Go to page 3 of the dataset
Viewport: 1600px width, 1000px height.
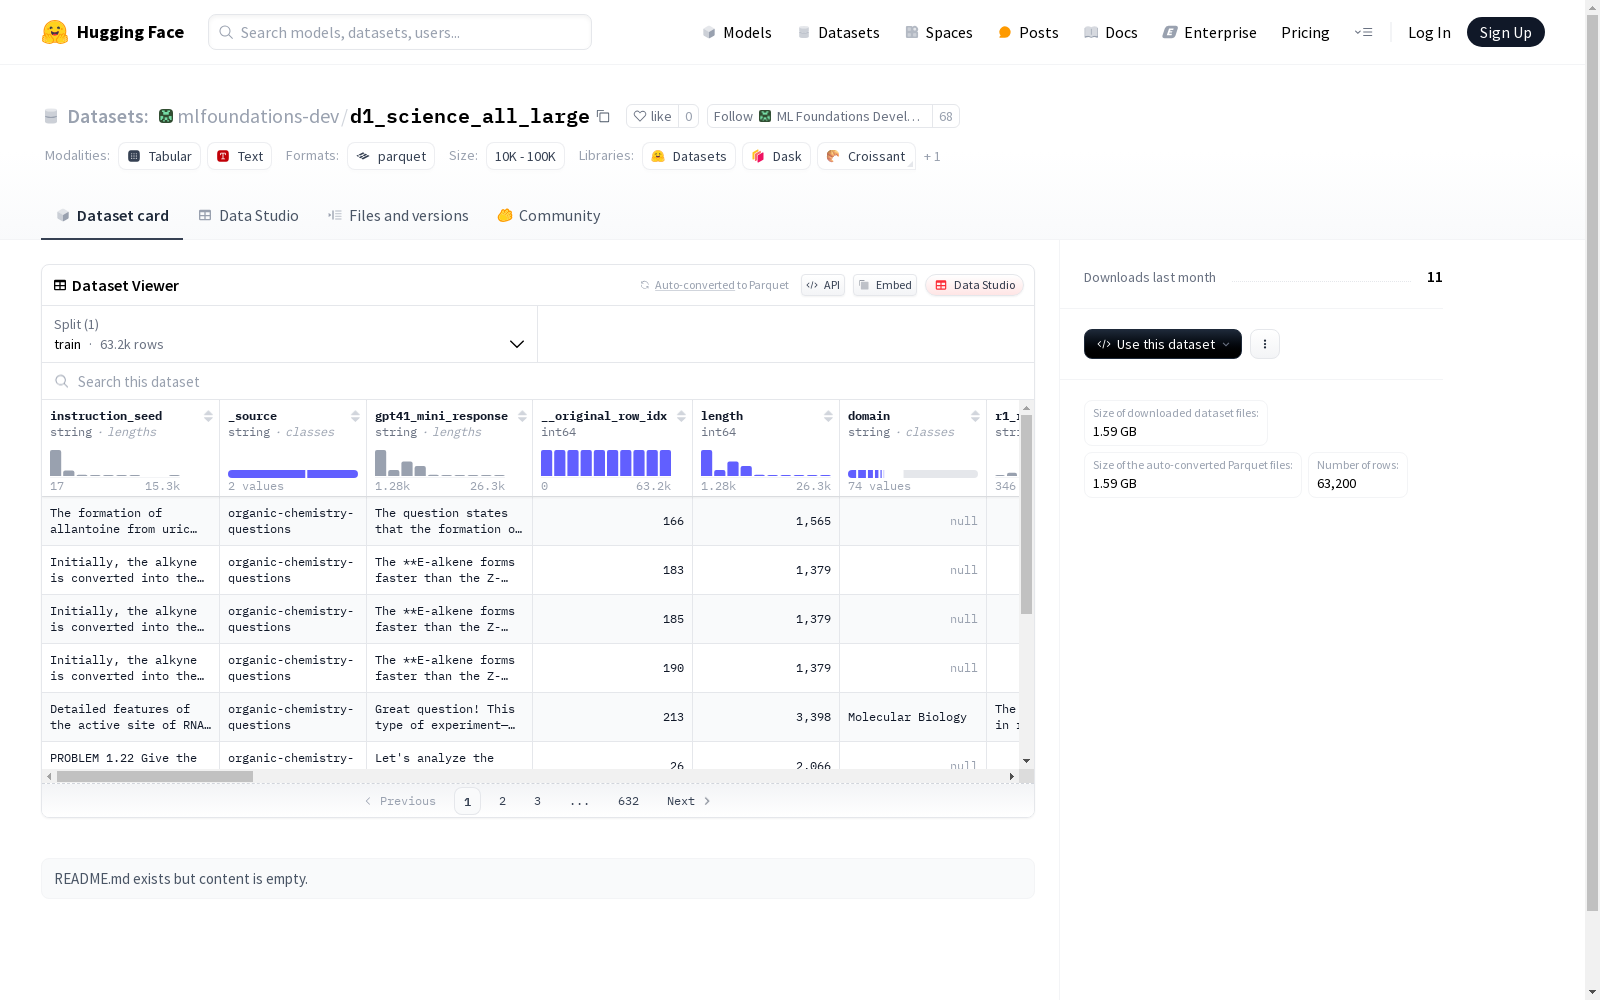[x=537, y=801]
